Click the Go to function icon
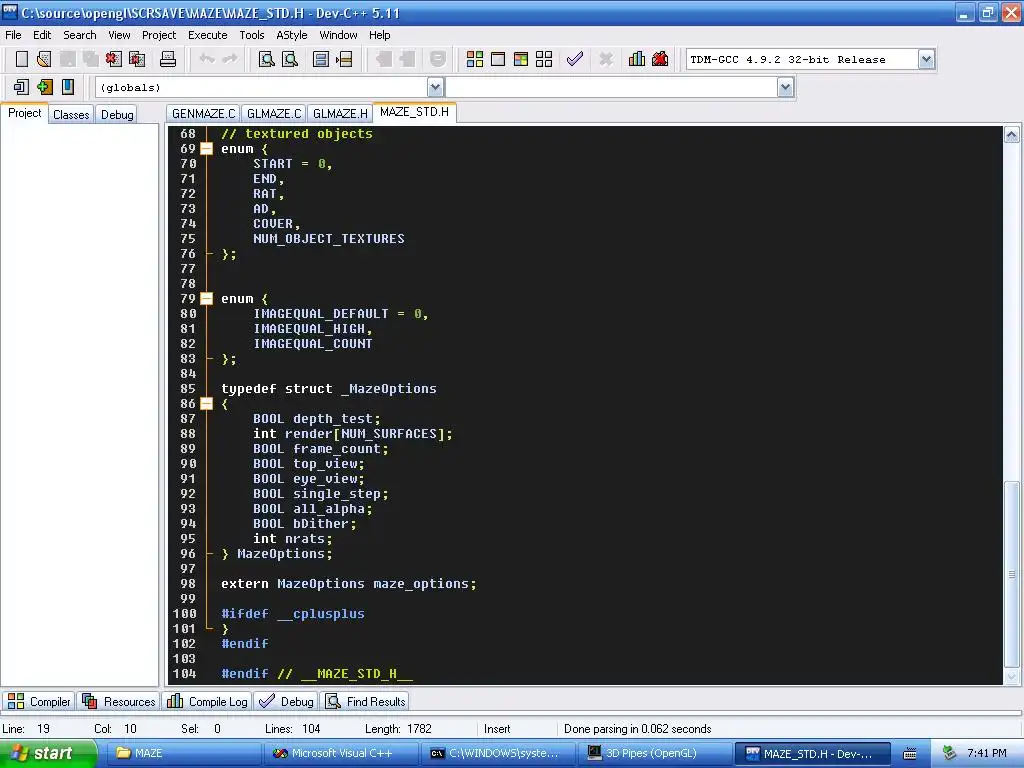The image size is (1024, 768). tap(321, 59)
